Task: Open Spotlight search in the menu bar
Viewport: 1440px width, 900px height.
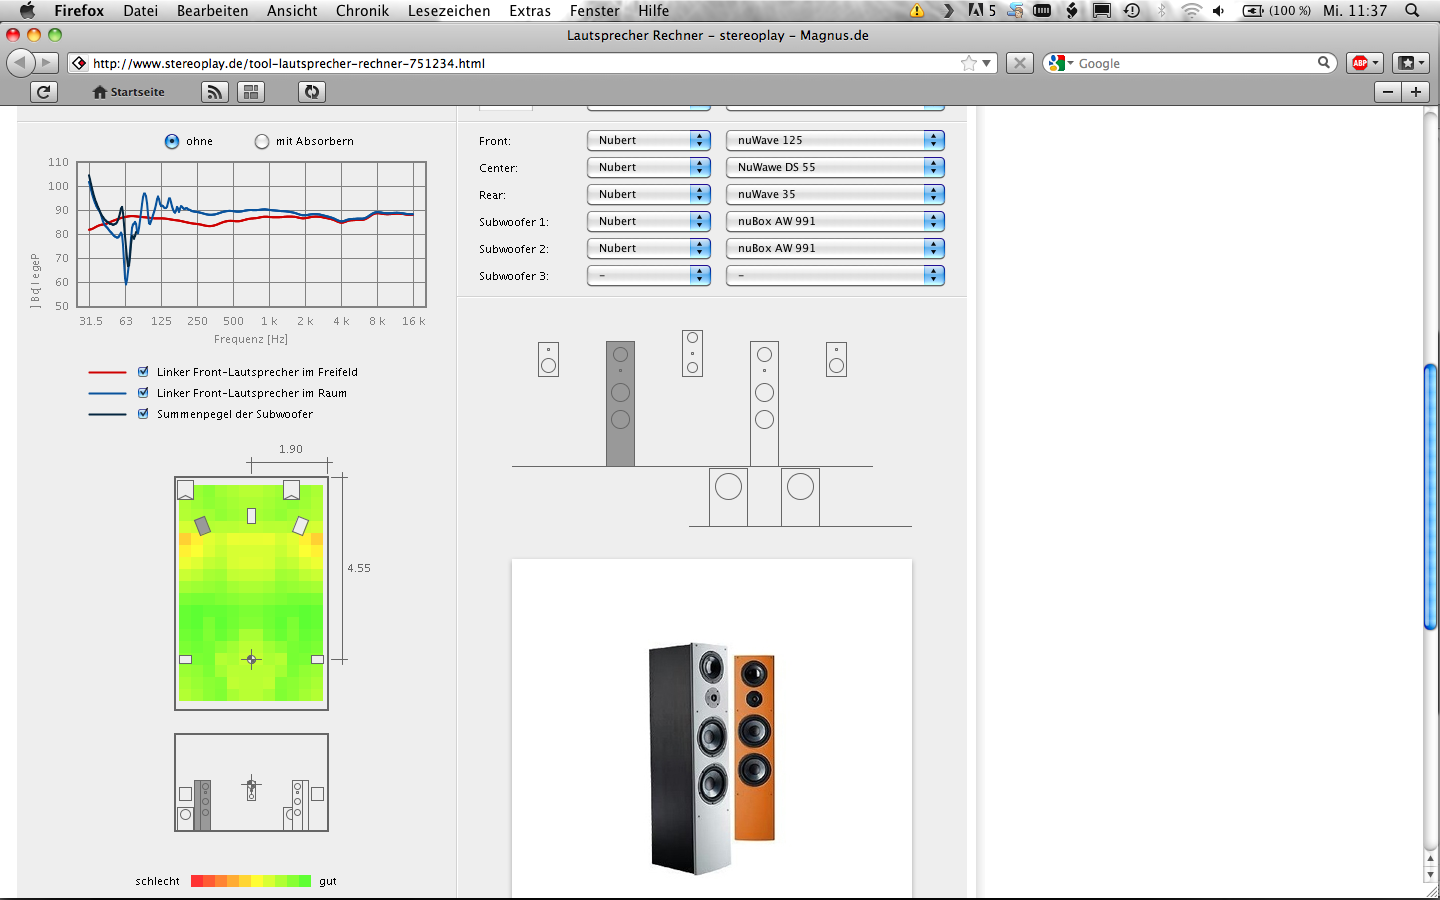Action: coord(1412,11)
